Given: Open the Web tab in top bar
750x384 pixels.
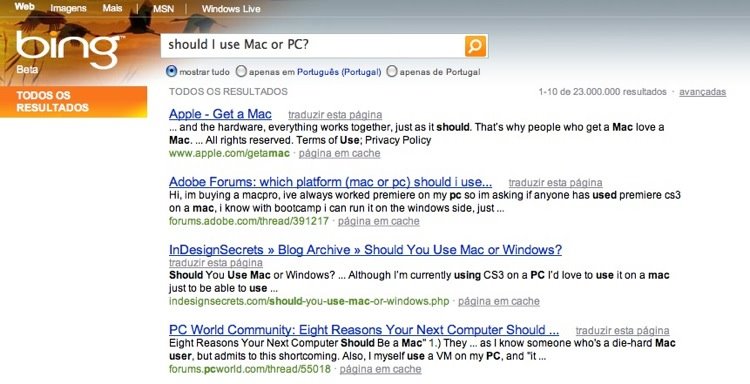Looking at the screenshot, I should 24,7.
